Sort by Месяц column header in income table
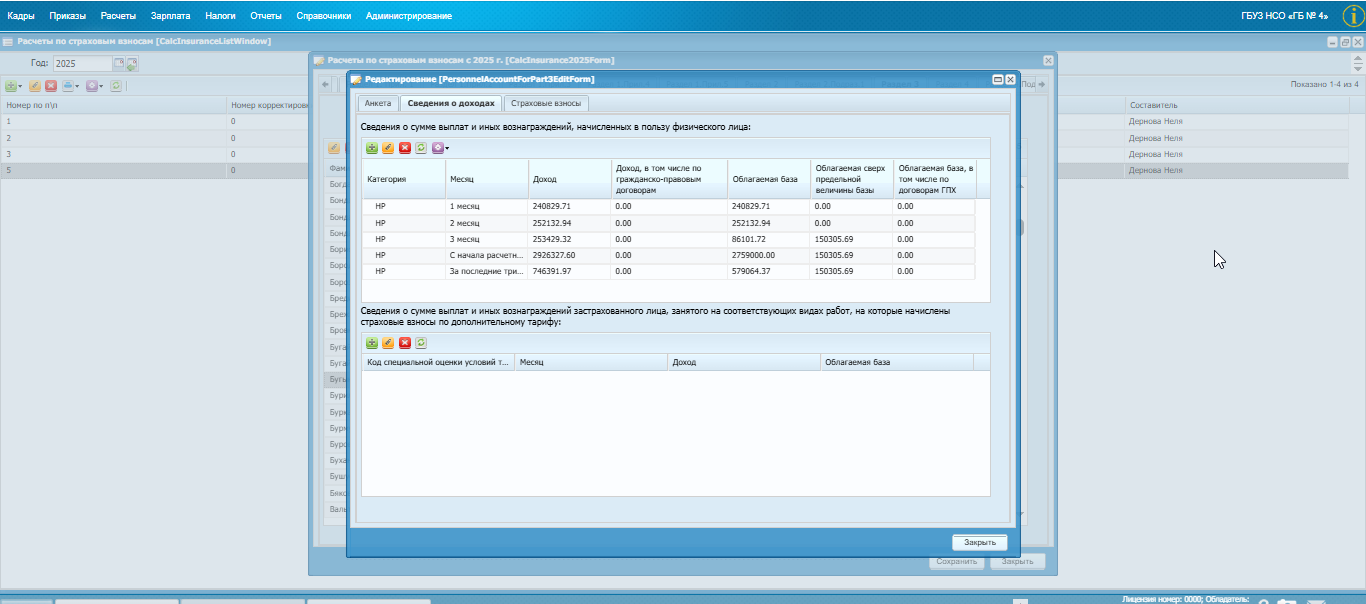This screenshot has height=604, width=1366. coord(487,179)
